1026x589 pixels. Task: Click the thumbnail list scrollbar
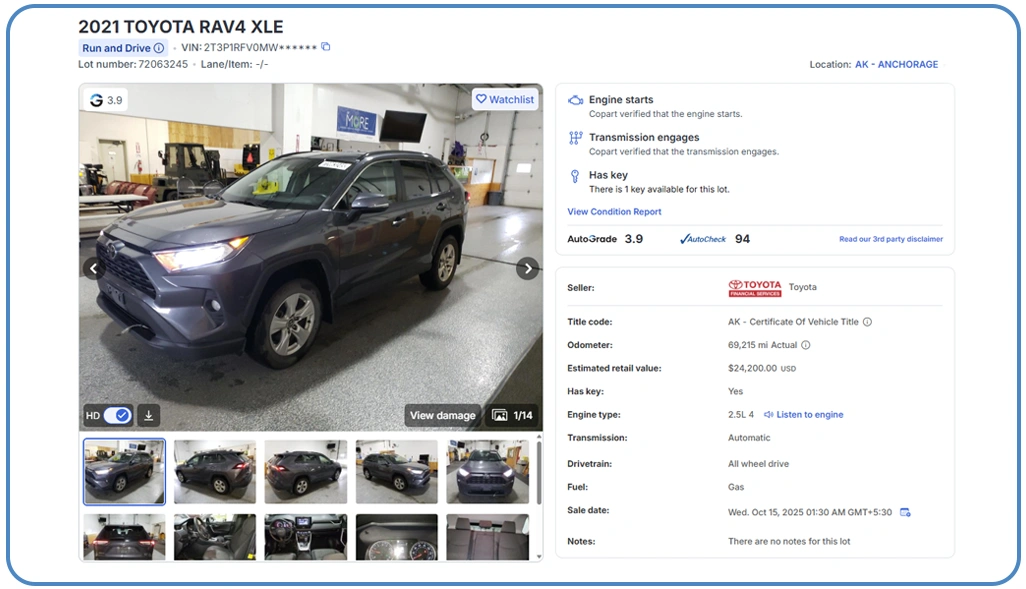[x=539, y=473]
